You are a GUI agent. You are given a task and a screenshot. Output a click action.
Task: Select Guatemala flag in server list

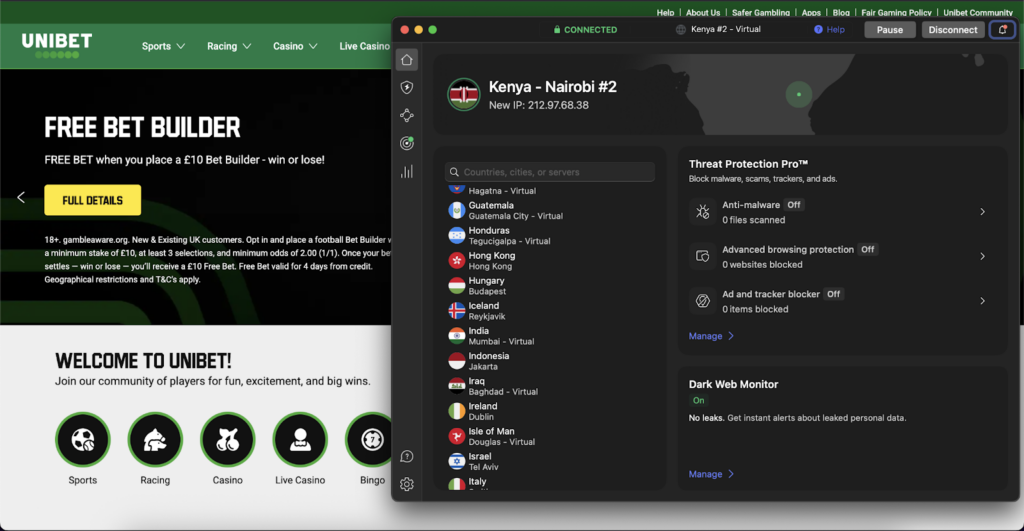coord(456,210)
